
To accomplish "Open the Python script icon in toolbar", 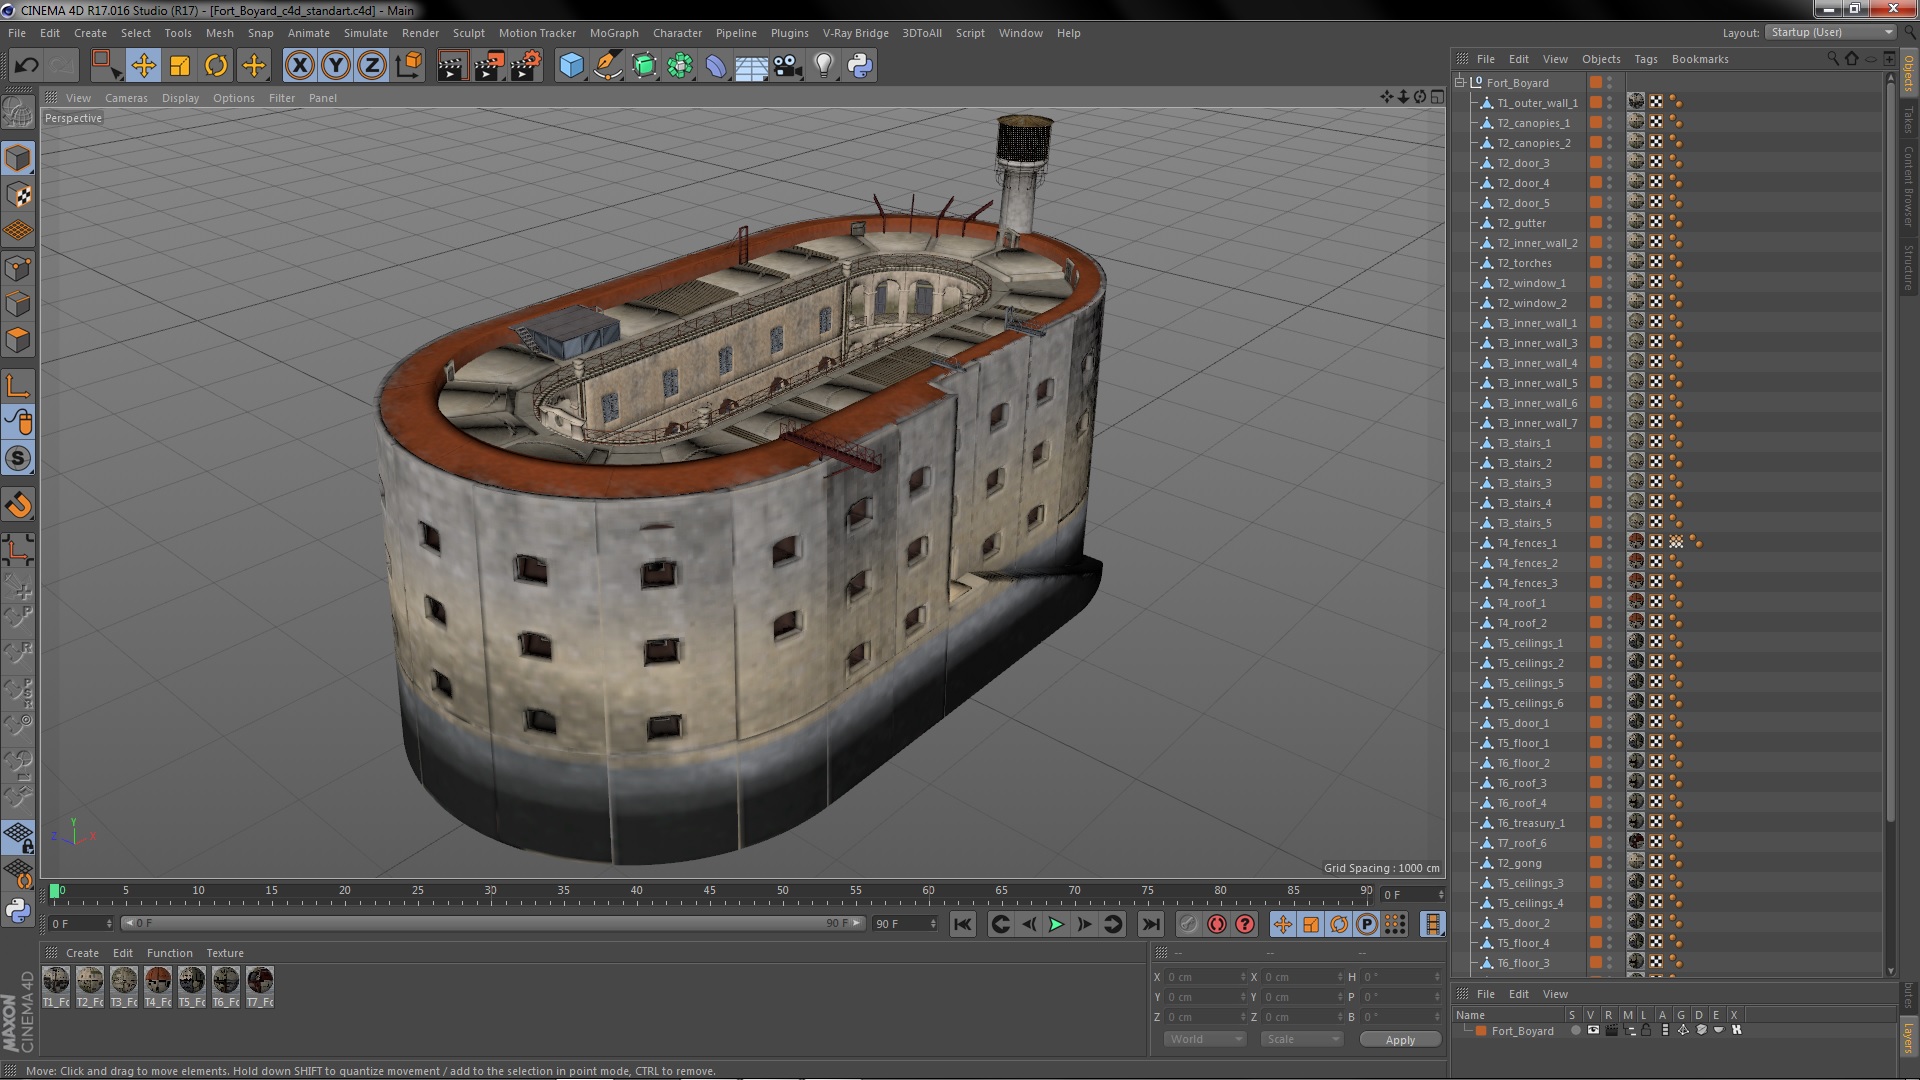I will point(860,66).
